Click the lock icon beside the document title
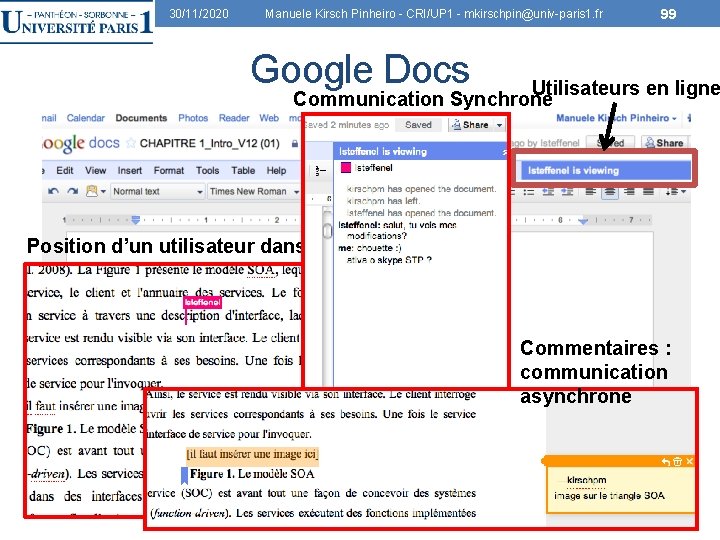The height and width of the screenshot is (540, 720). [x=294, y=144]
